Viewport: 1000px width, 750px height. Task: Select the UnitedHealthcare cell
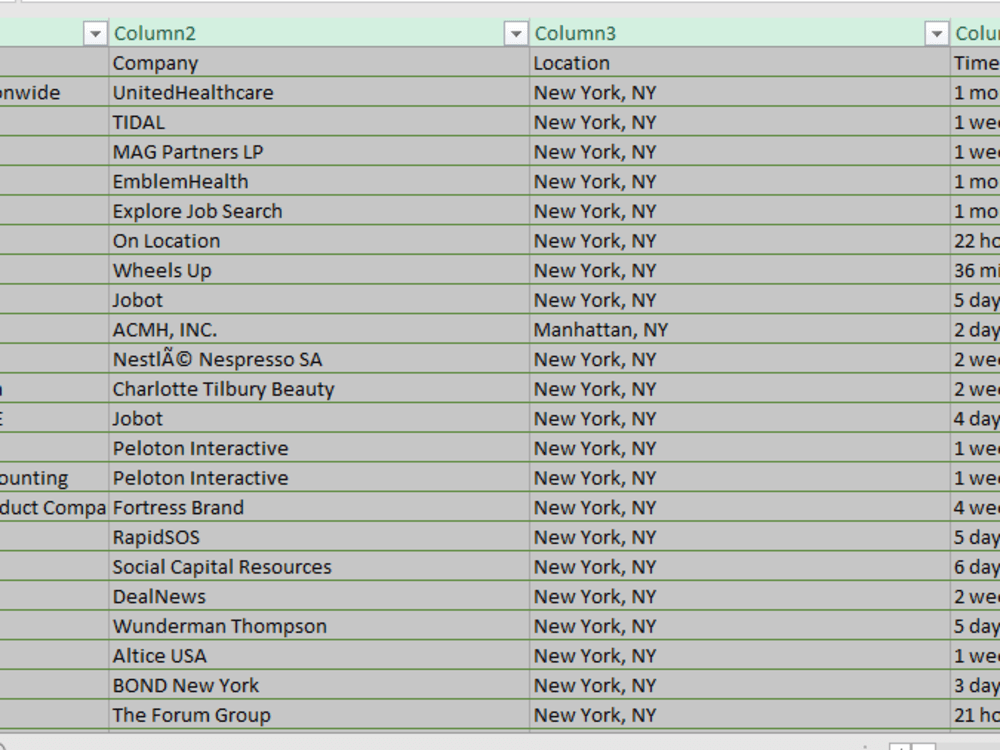coord(319,92)
